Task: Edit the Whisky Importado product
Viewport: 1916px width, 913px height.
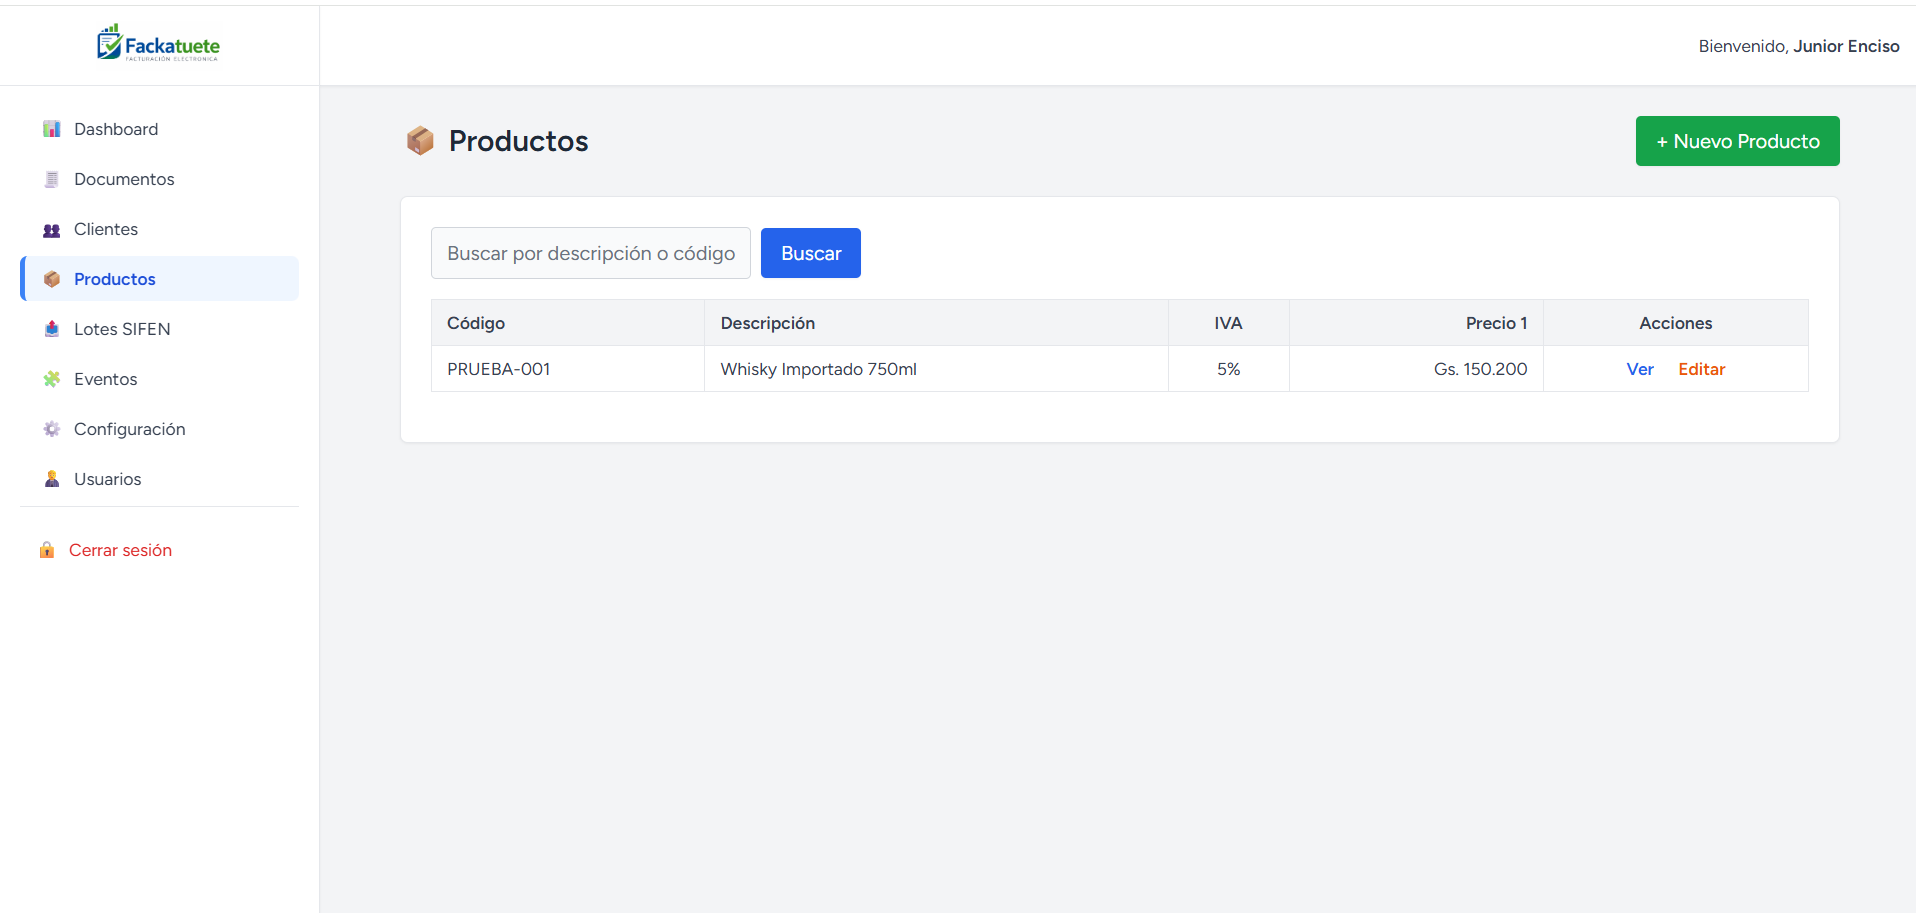Action: [1701, 369]
